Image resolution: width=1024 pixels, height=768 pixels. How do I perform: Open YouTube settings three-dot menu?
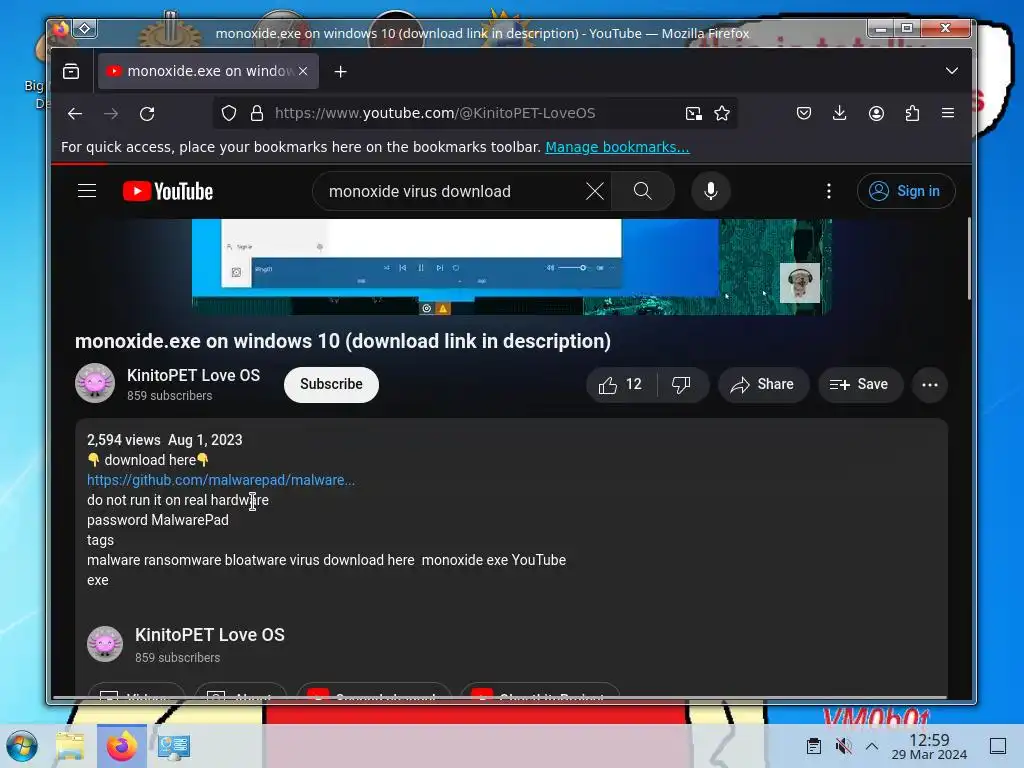[x=829, y=191]
